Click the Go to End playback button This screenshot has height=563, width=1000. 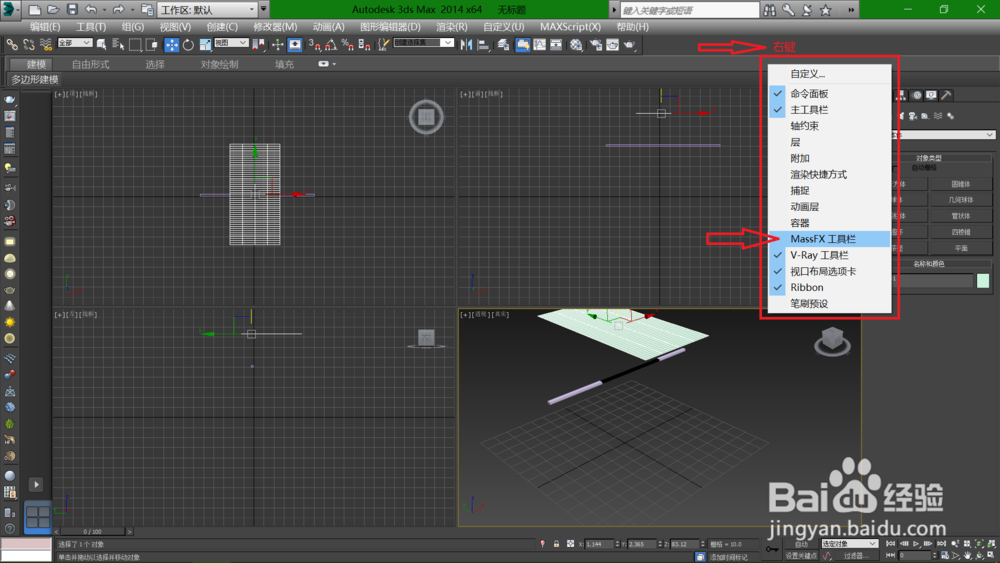[x=941, y=544]
